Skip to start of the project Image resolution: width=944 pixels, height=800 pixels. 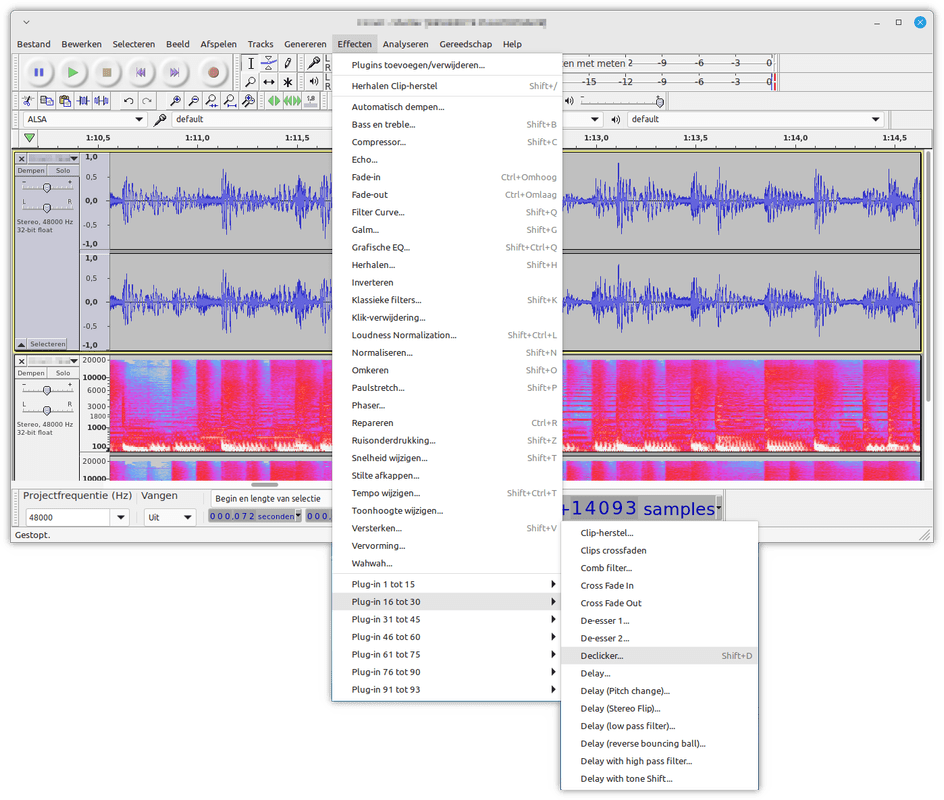point(140,72)
